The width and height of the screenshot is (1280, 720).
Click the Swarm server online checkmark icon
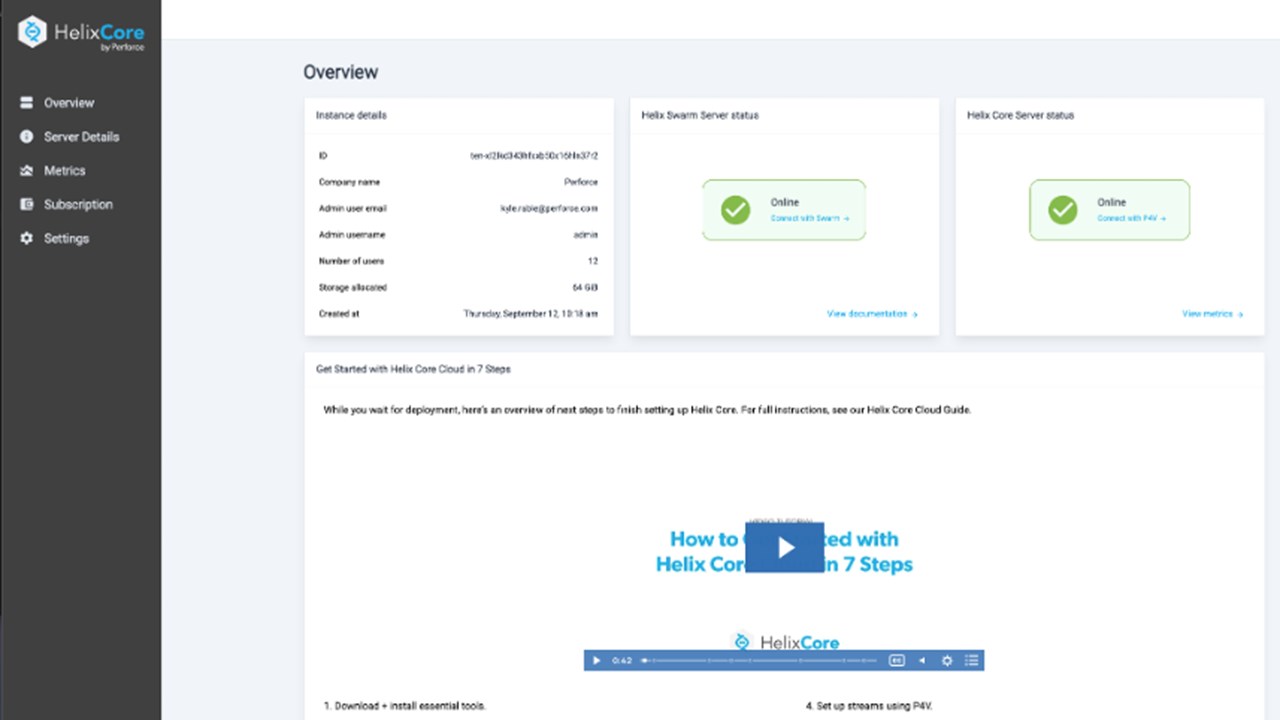click(x=736, y=210)
